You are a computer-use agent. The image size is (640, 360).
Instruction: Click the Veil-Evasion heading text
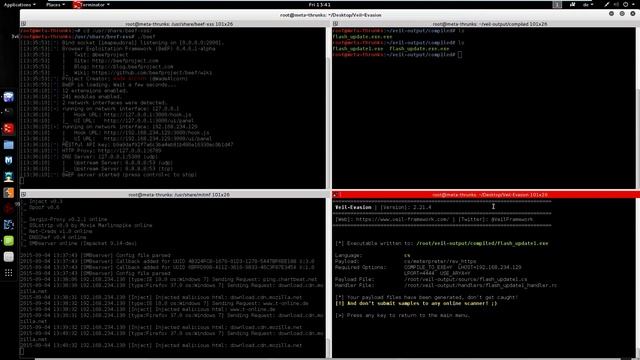[353, 207]
